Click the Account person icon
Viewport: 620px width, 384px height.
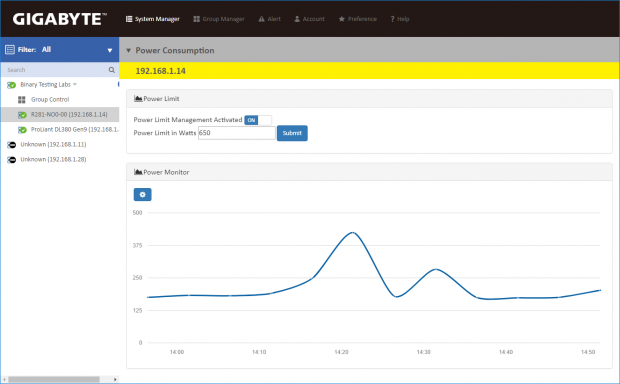(297, 19)
